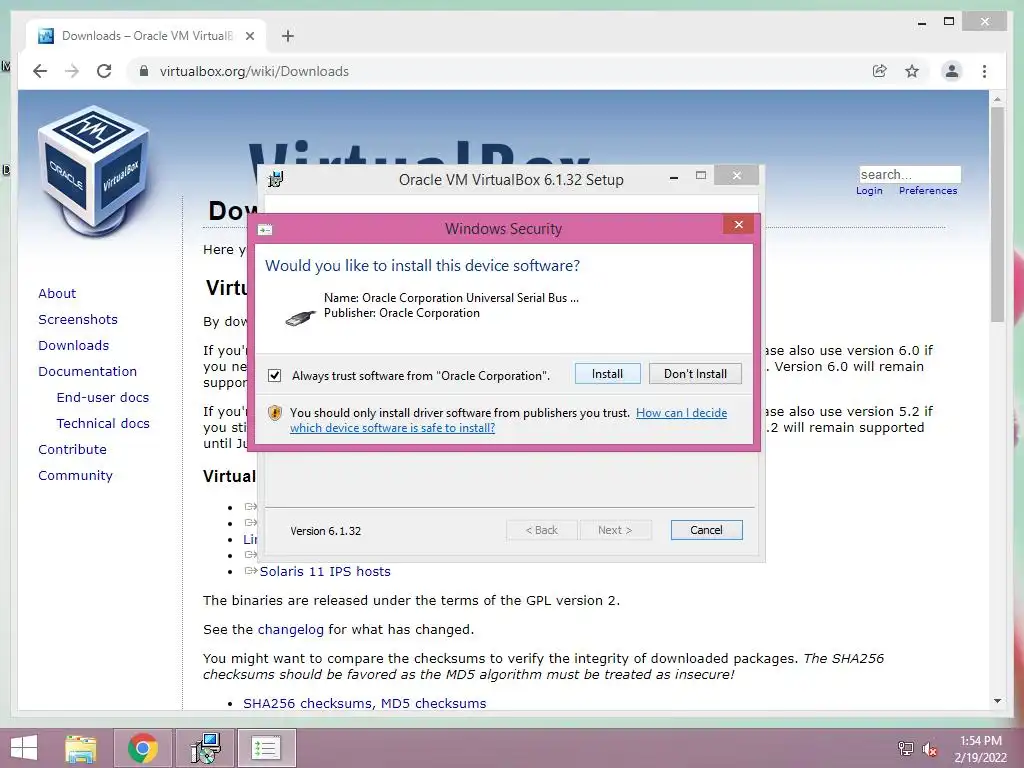Bookmark this page with star icon
This screenshot has width=1024, height=768.
[x=912, y=71]
